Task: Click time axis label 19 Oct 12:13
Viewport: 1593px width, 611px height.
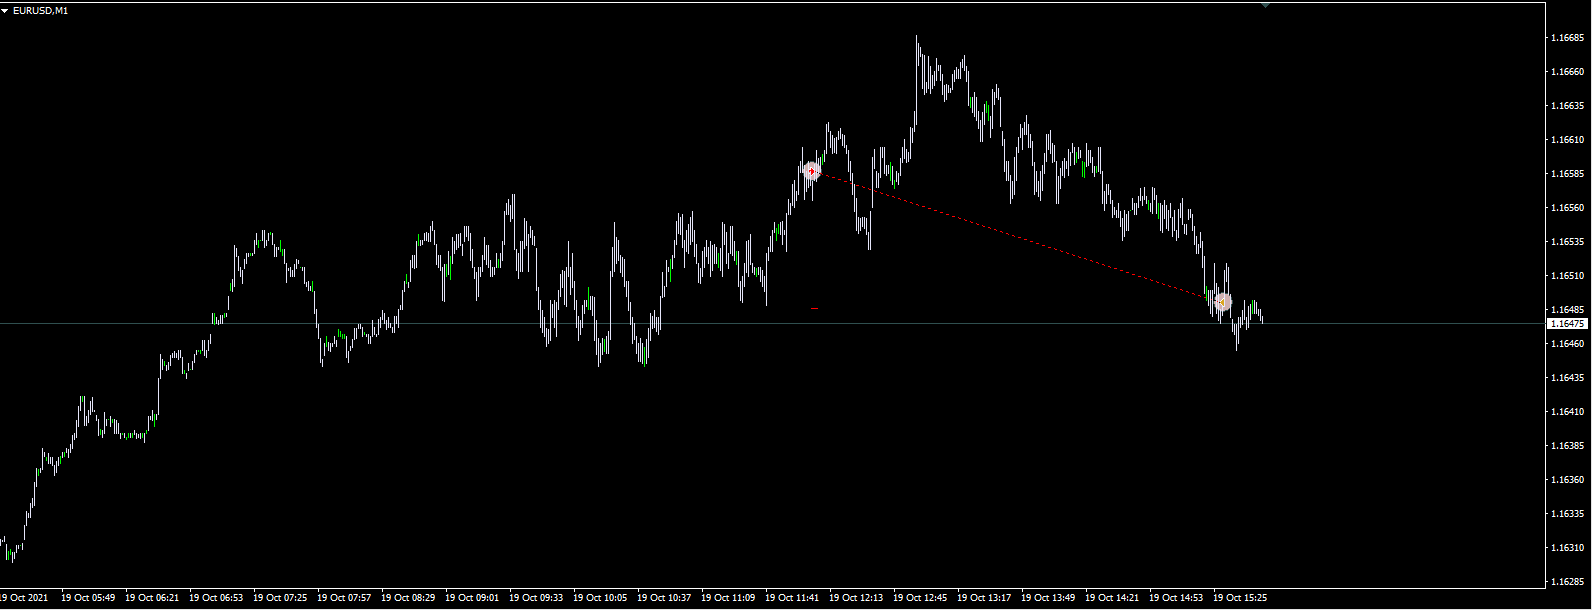Action: pos(856,598)
